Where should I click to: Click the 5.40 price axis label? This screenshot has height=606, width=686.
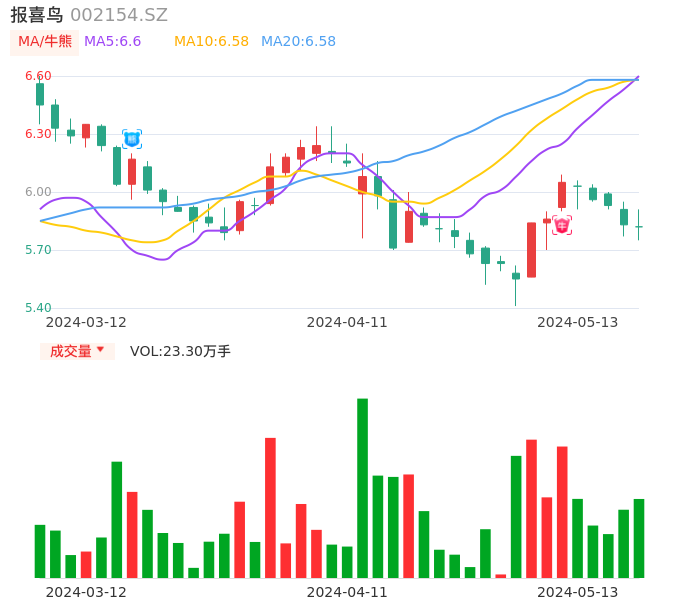pyautogui.click(x=38, y=308)
